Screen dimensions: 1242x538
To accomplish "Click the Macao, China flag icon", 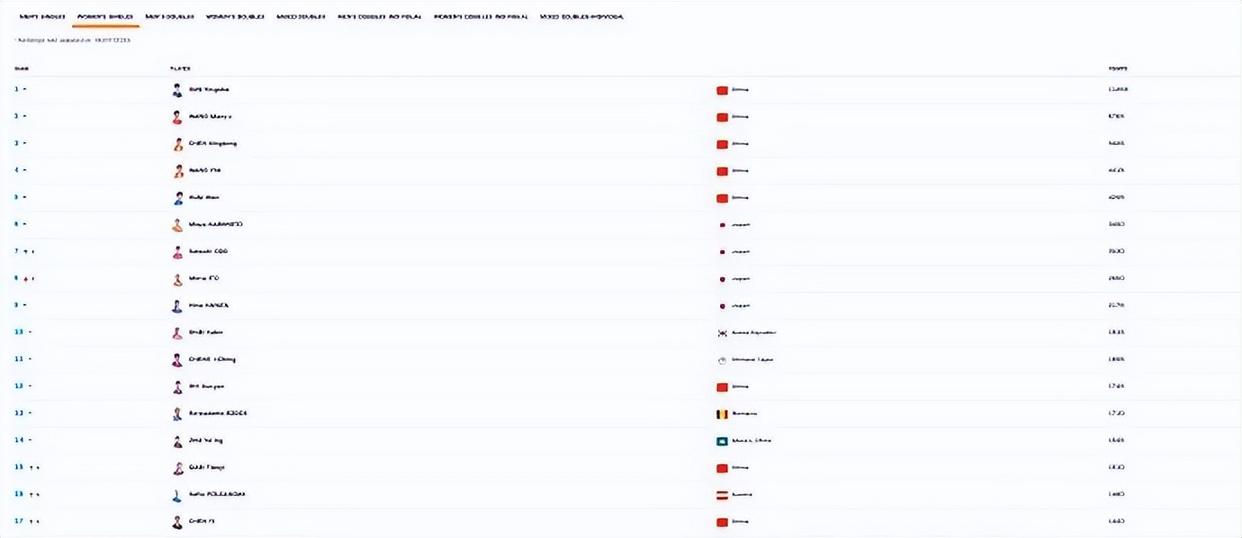I will point(722,441).
